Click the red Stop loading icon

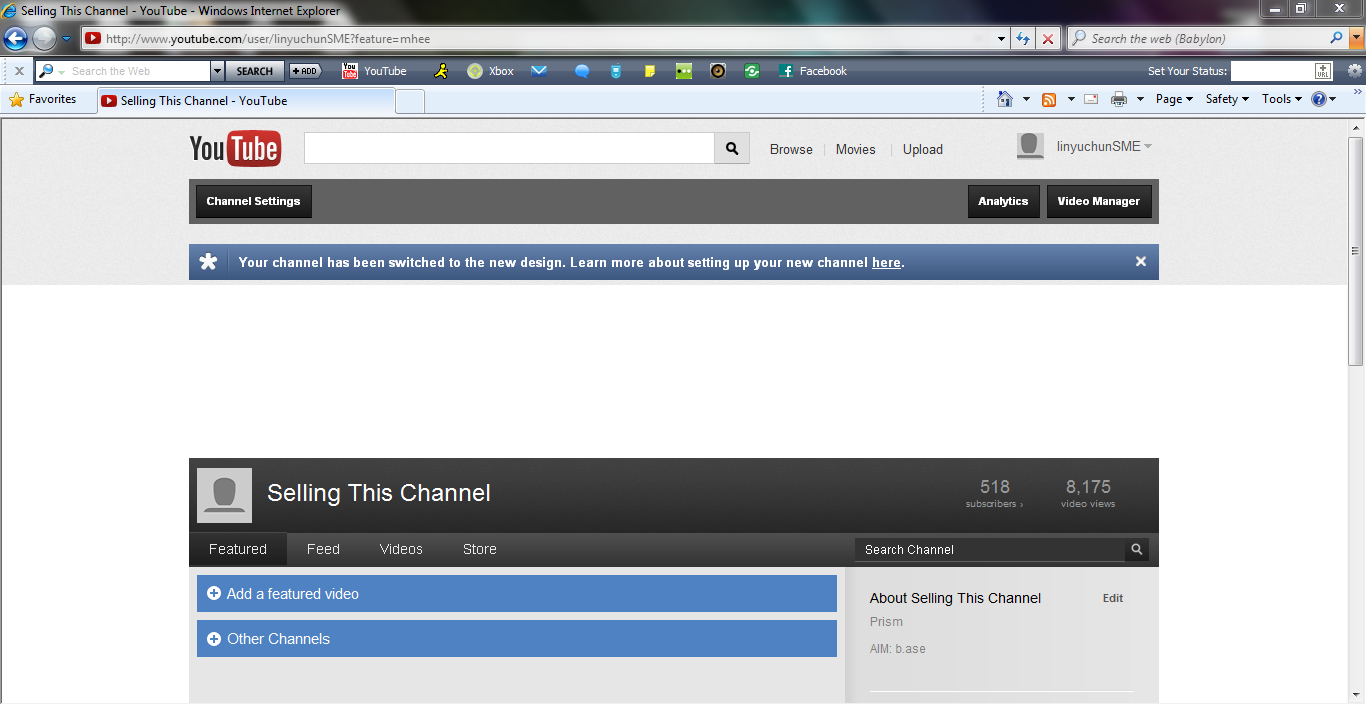coord(1048,39)
